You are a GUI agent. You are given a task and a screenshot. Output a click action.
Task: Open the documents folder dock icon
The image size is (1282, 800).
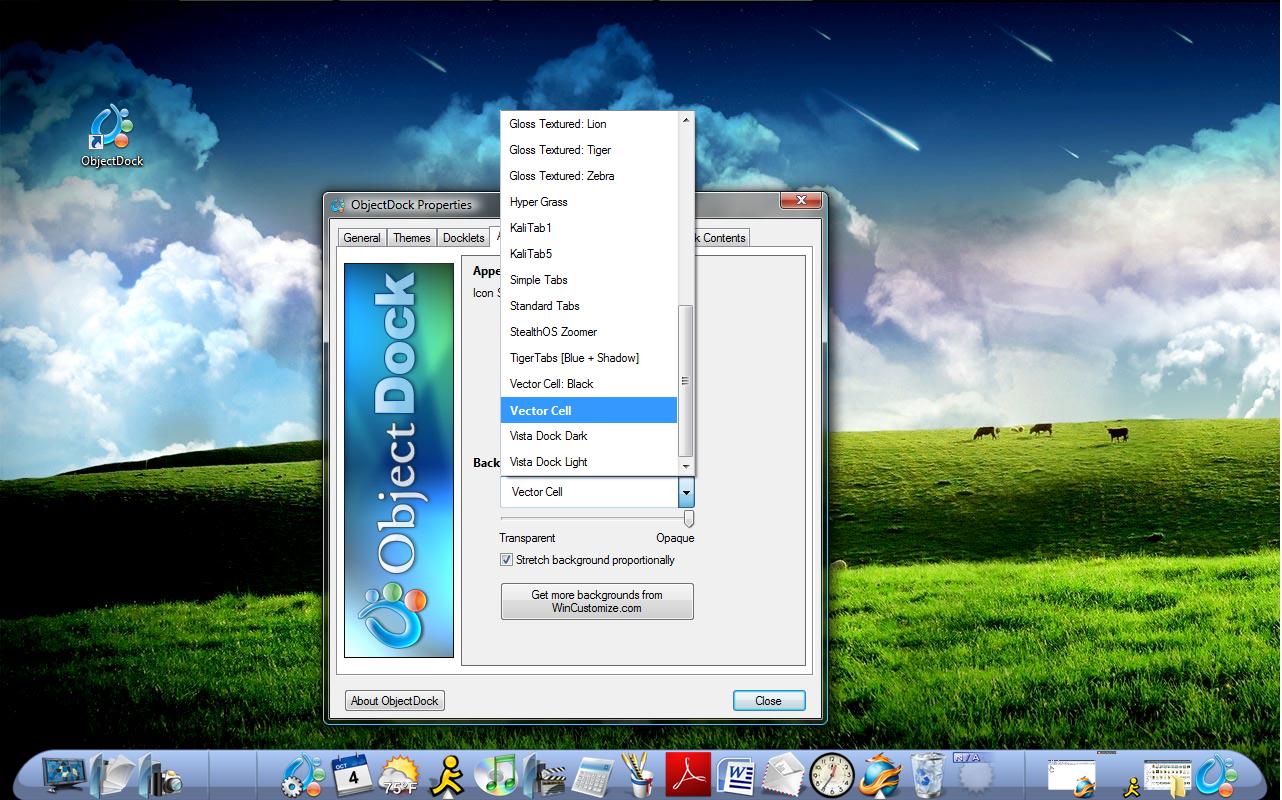111,776
